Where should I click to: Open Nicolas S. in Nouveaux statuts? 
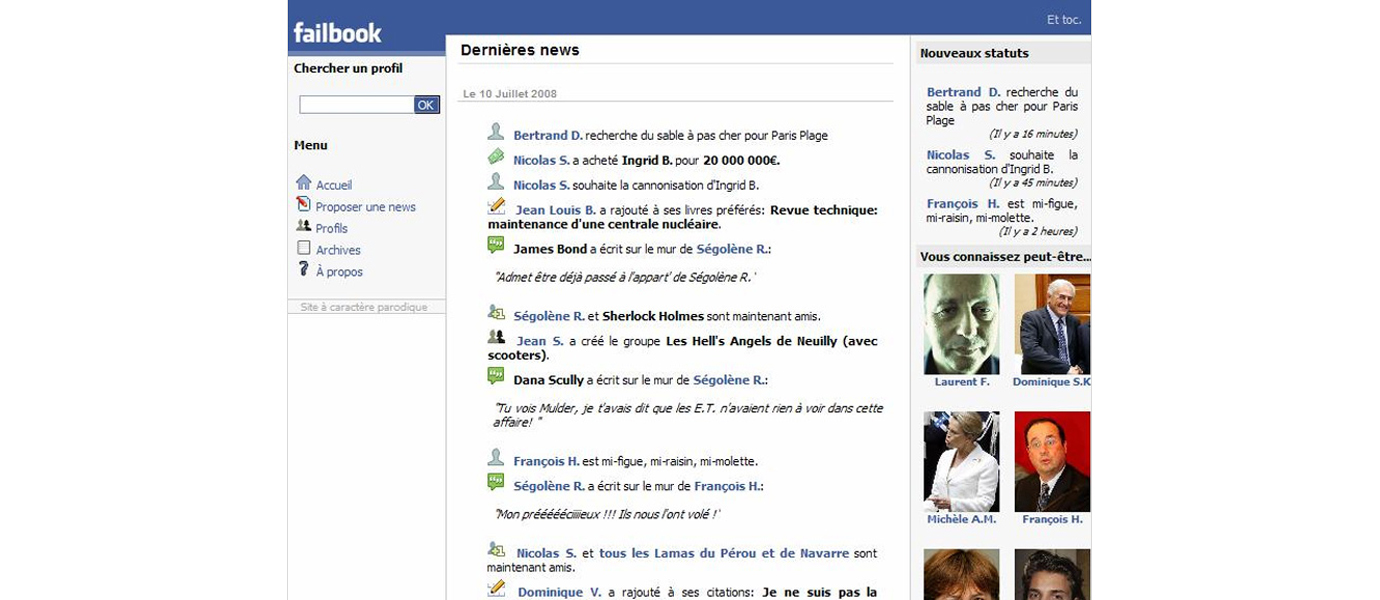(x=961, y=155)
